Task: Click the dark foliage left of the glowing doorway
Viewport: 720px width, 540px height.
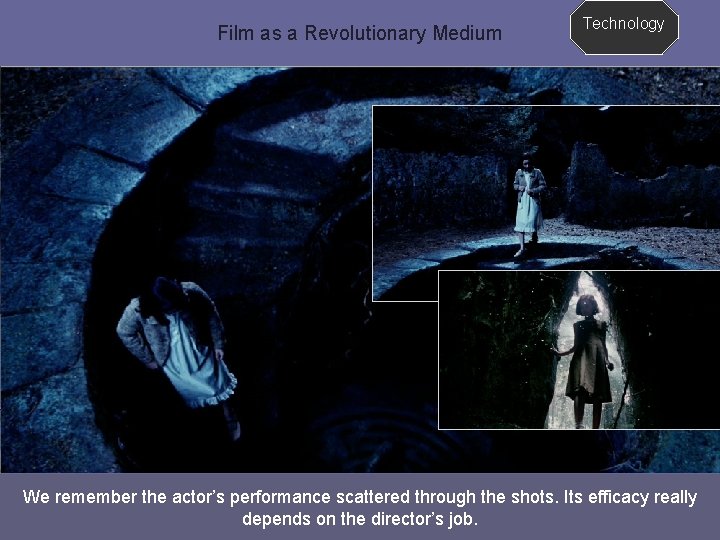Action: pos(498,349)
